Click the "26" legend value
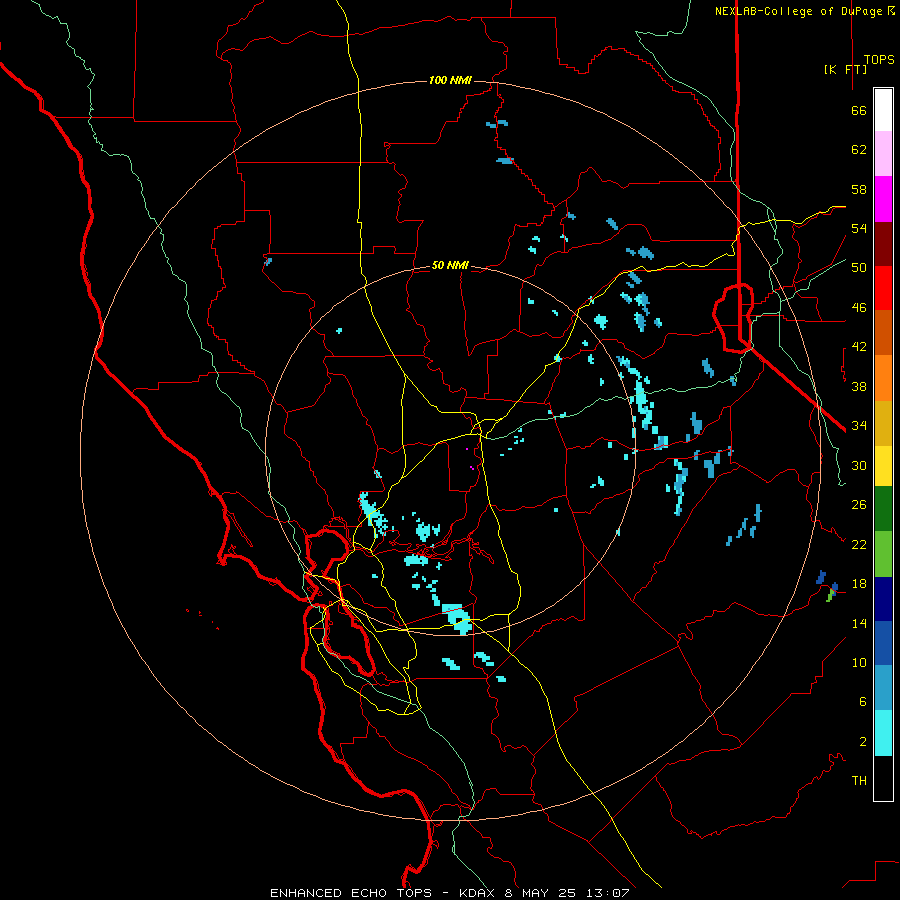The image size is (900, 900). 859,505
